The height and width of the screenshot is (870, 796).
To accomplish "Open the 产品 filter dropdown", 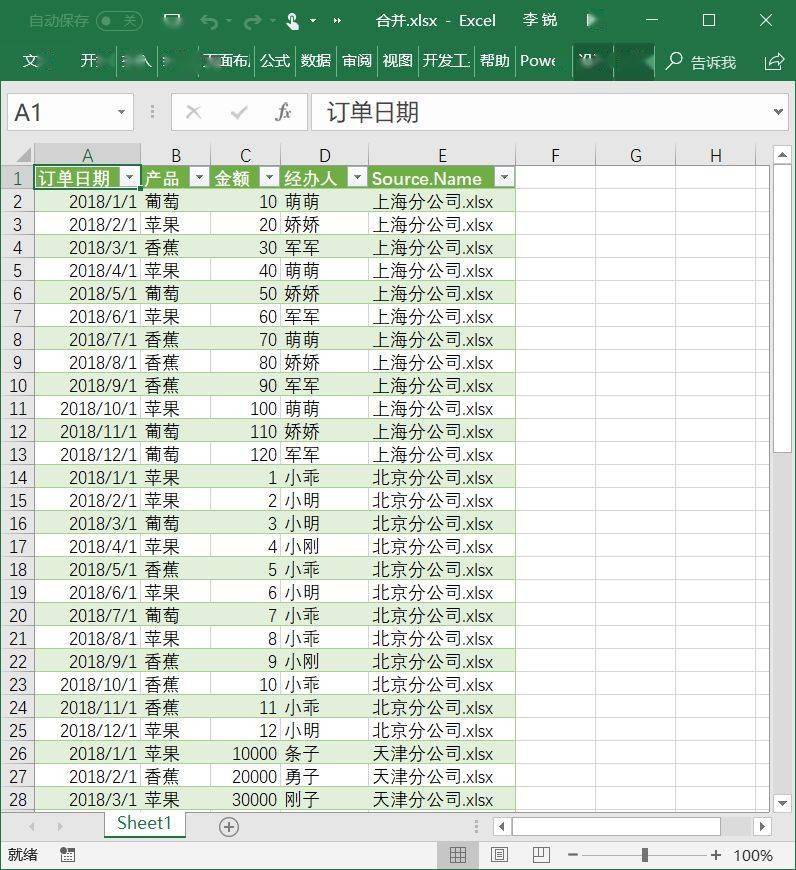I will pyautogui.click(x=199, y=178).
